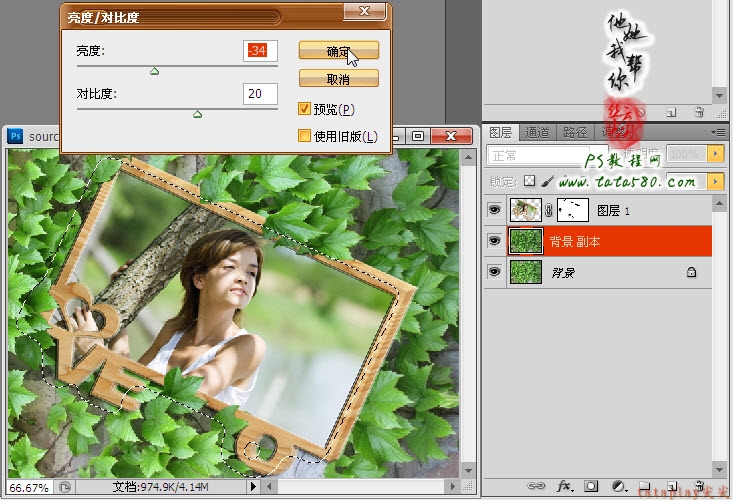The image size is (733, 500).
Task: Close the 亮度/对比度 dialog
Action: click(x=365, y=11)
